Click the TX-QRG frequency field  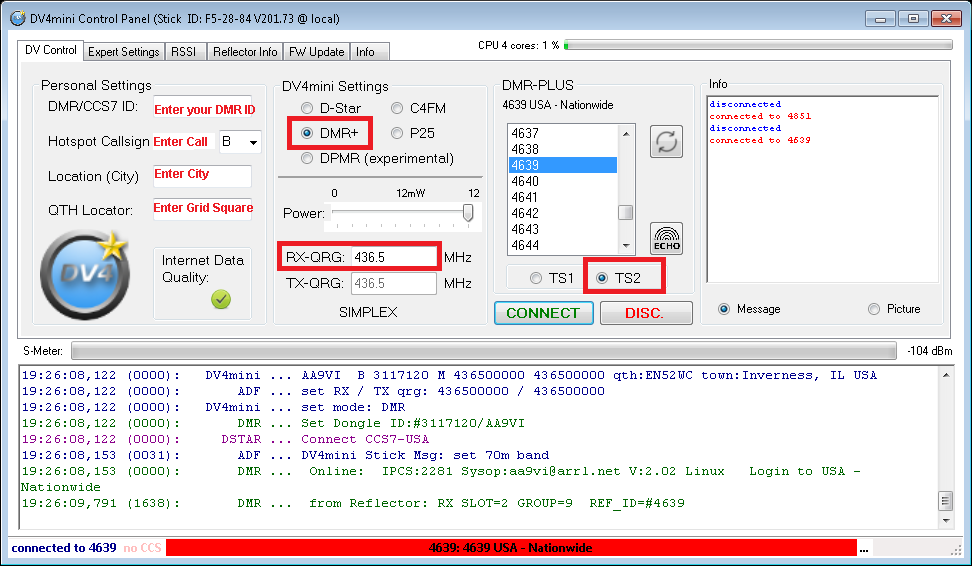pos(394,283)
